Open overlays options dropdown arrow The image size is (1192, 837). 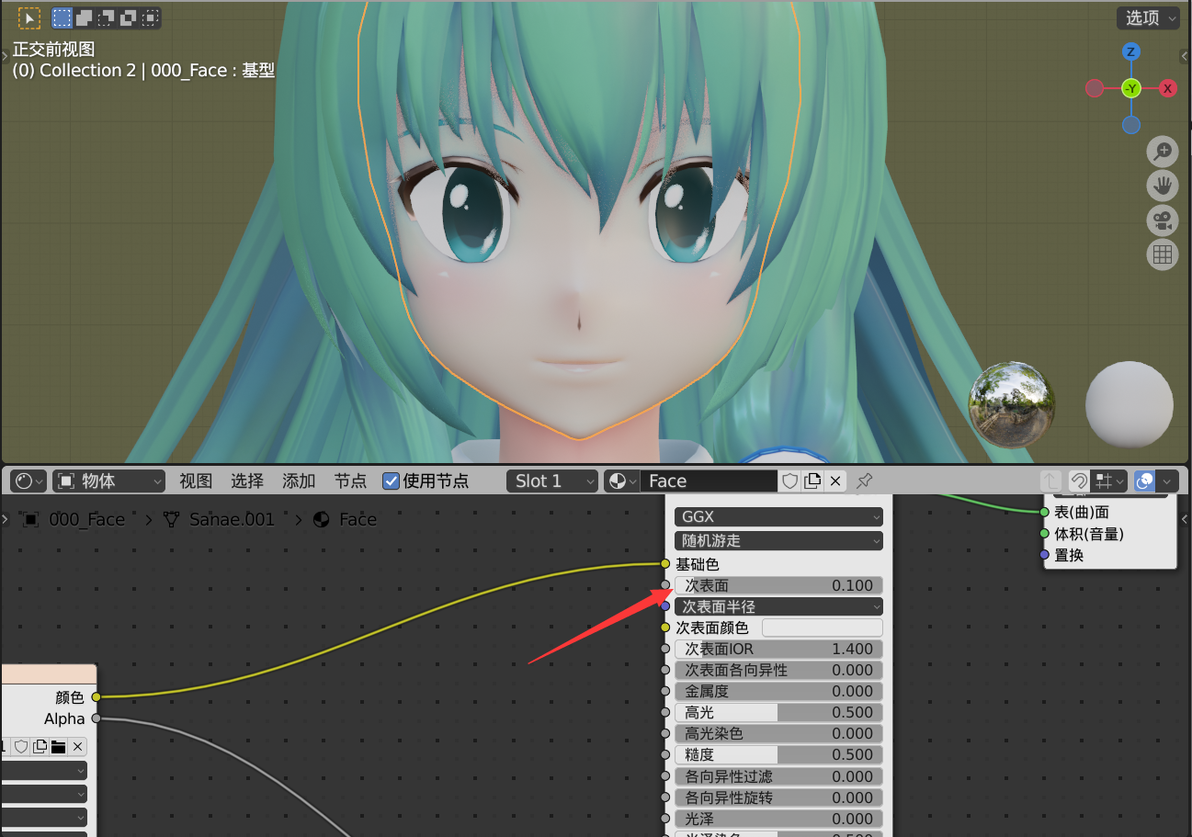click(x=1167, y=481)
